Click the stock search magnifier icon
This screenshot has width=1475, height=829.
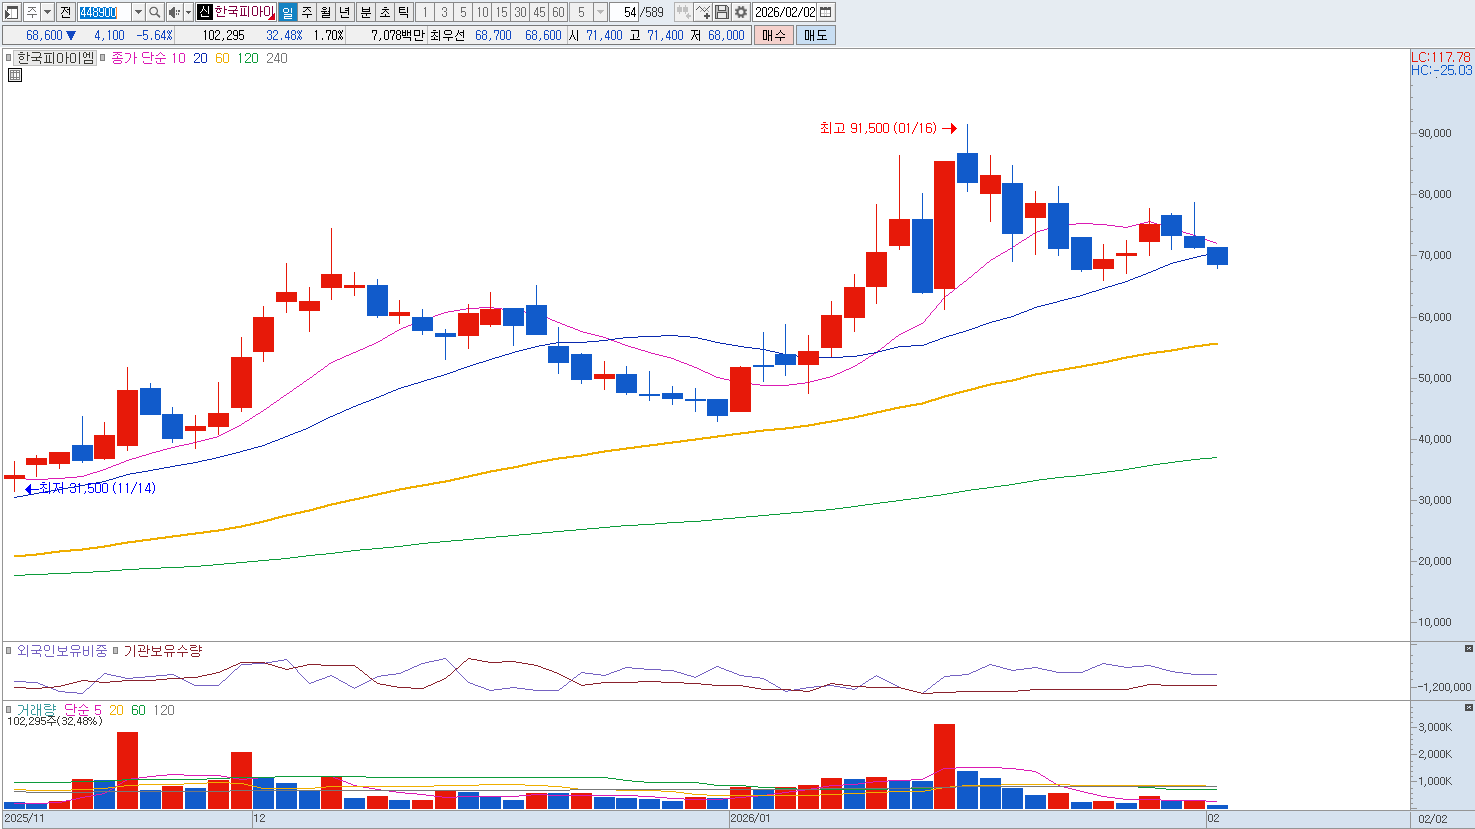click(x=155, y=12)
